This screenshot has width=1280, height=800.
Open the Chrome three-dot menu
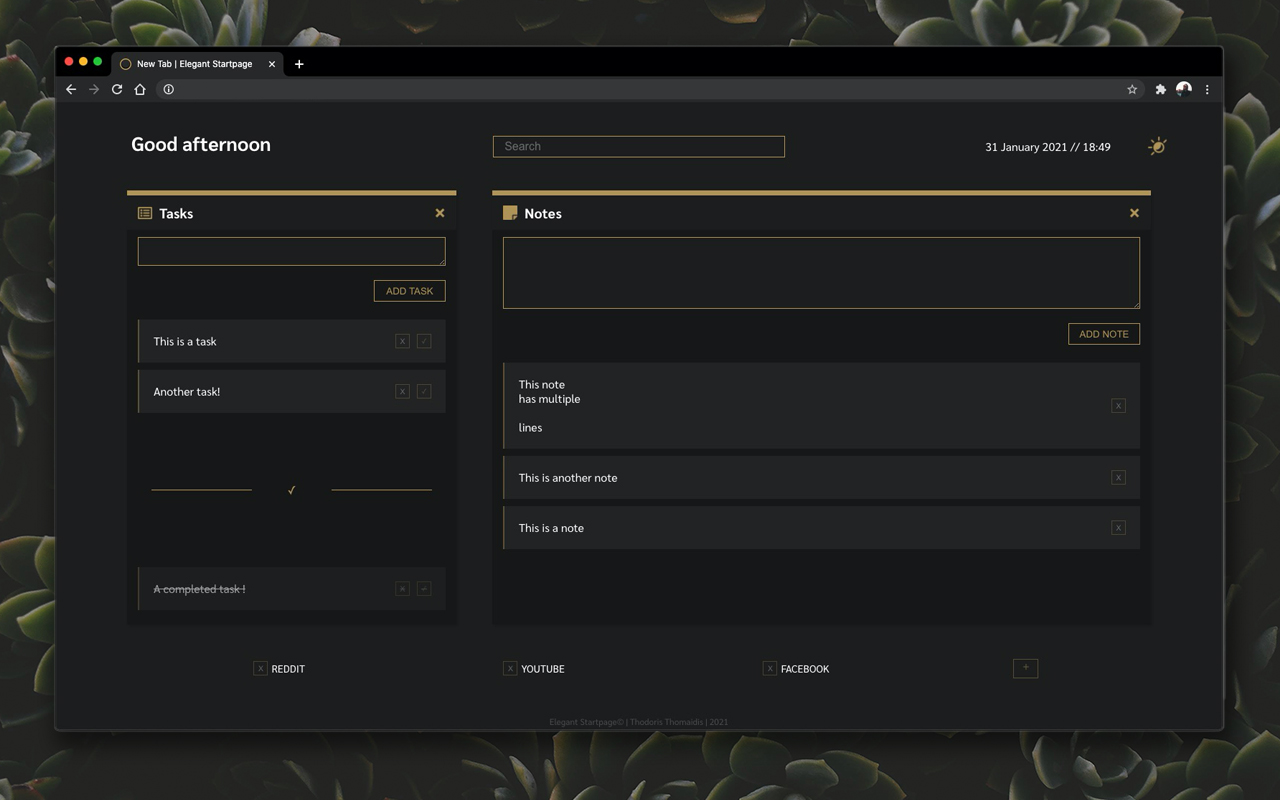(1207, 89)
